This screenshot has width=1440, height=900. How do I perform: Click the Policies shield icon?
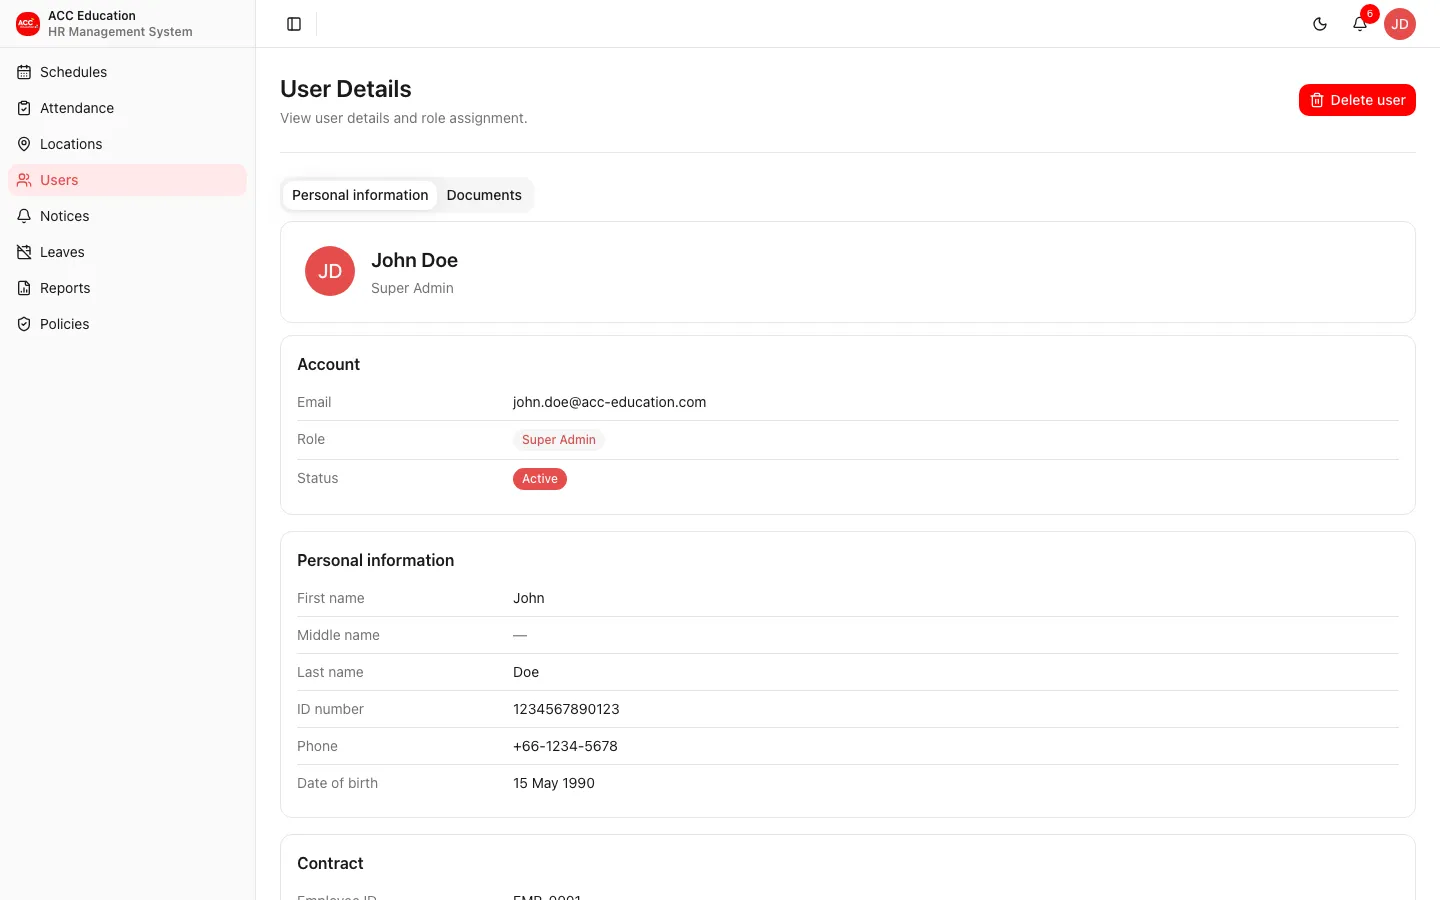pos(24,324)
